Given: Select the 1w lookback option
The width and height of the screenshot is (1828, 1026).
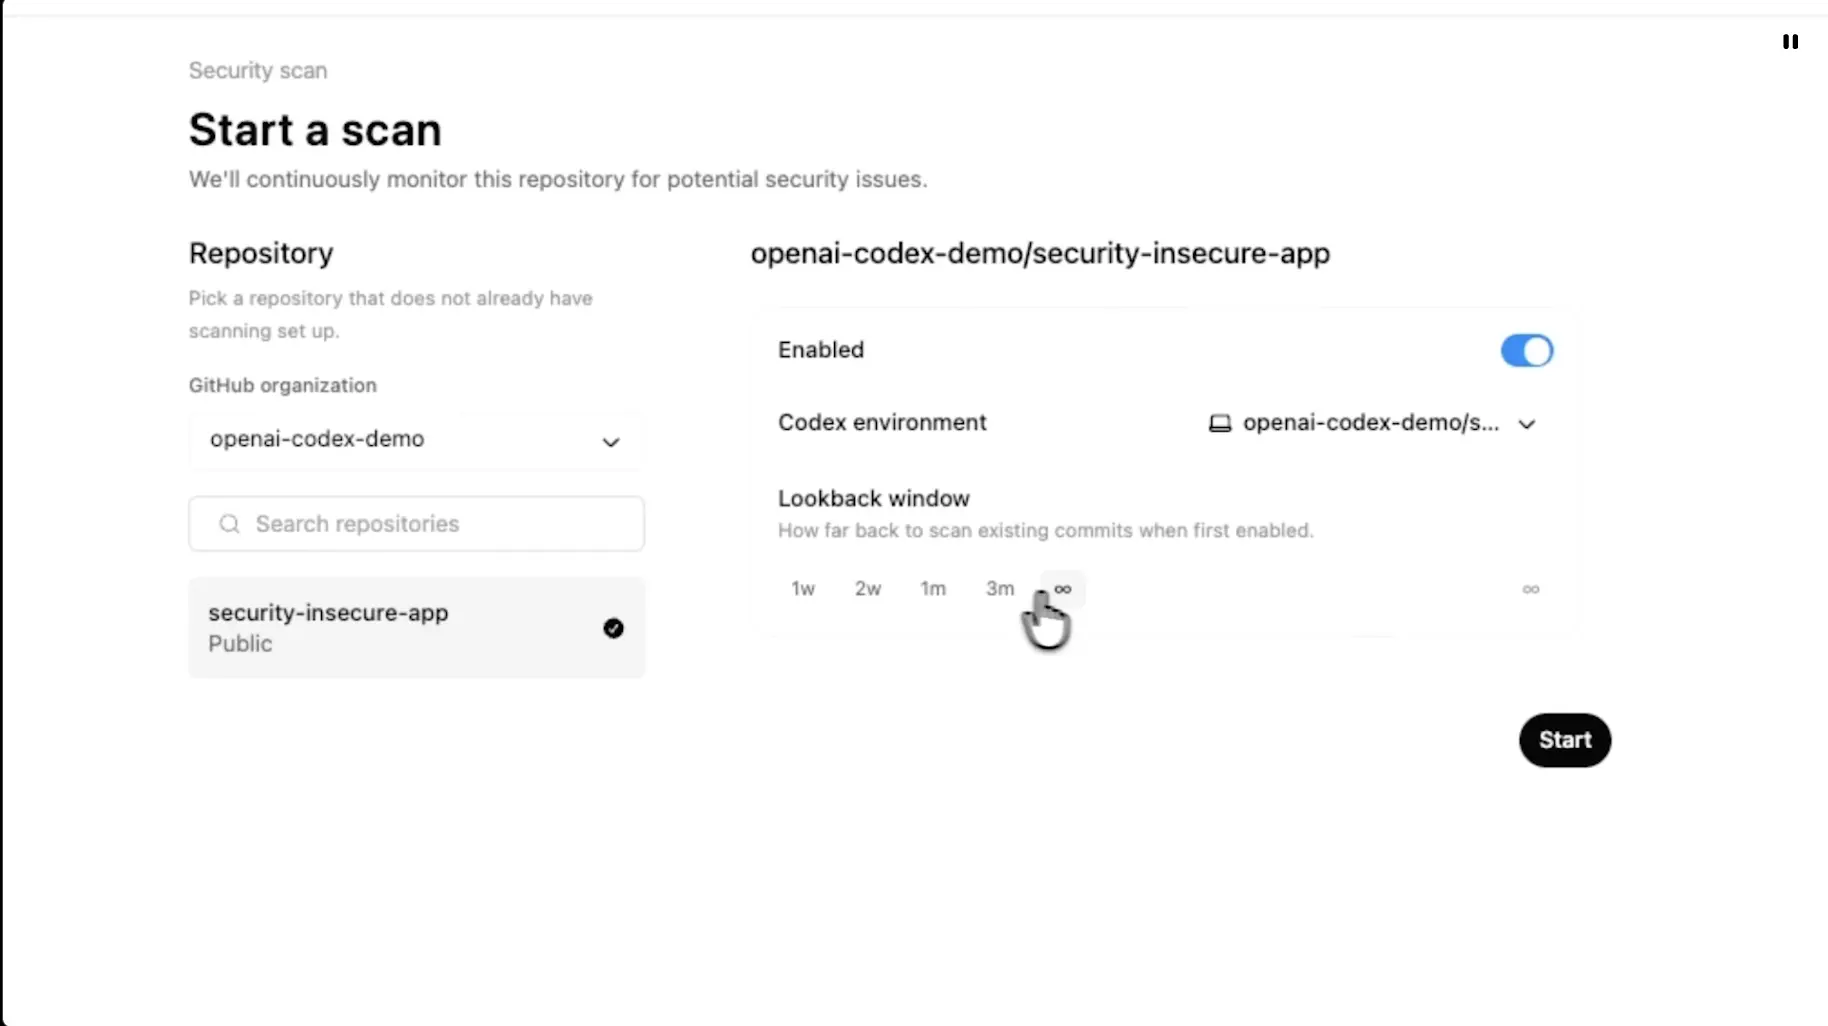Looking at the screenshot, I should click(802, 589).
